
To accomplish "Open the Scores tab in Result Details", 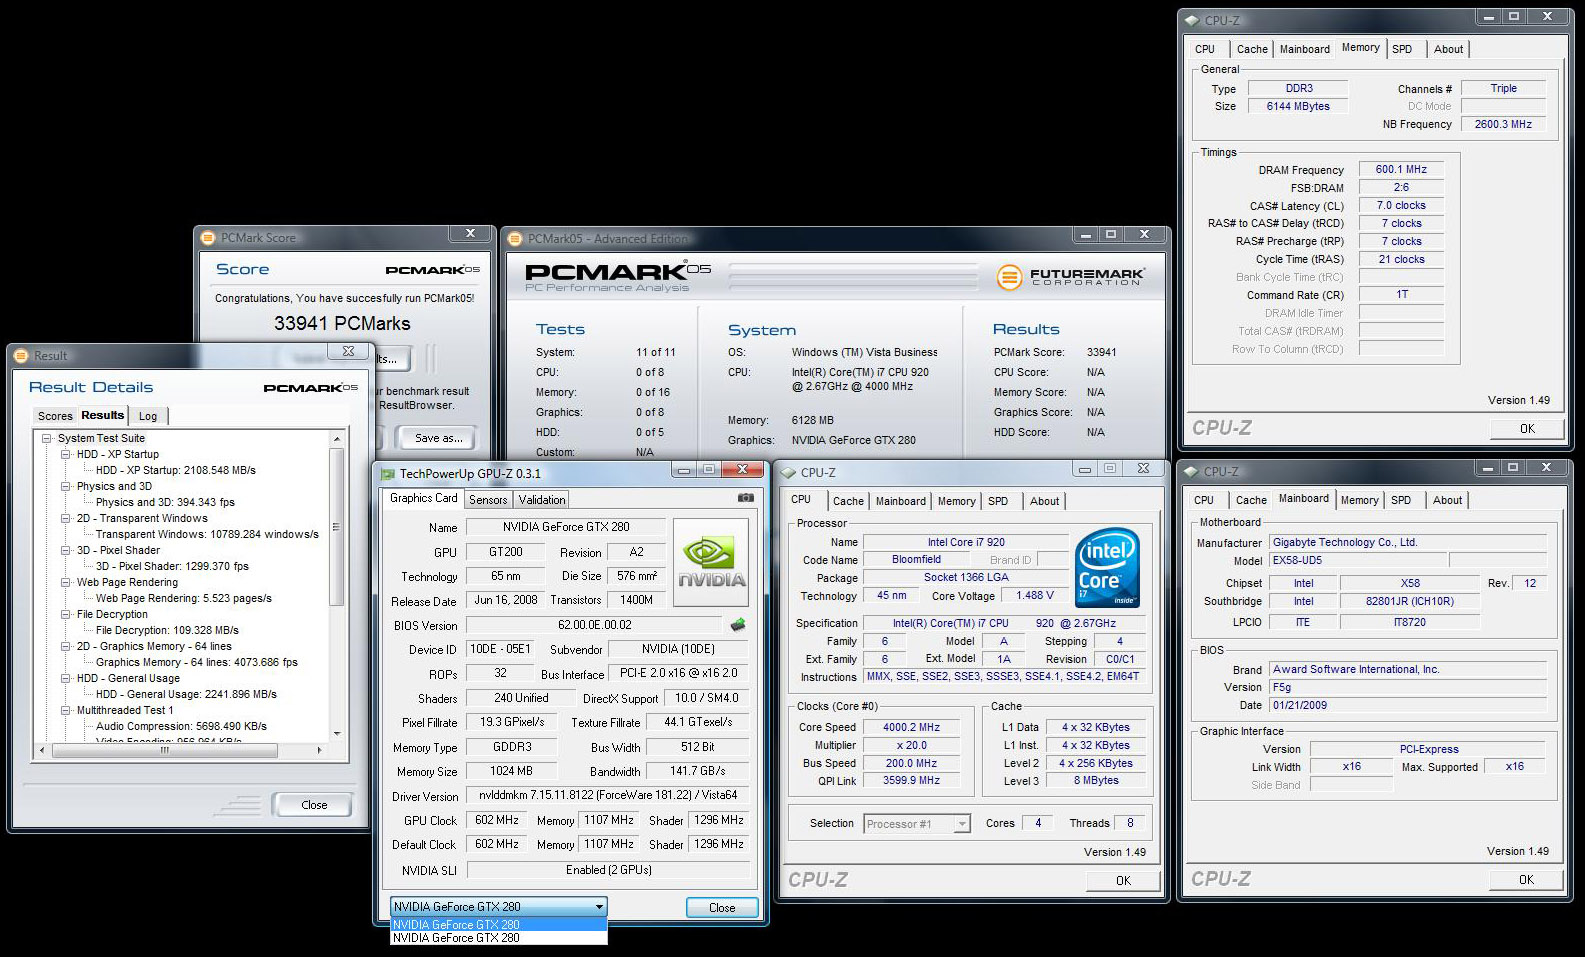I will pyautogui.click(x=55, y=416).
